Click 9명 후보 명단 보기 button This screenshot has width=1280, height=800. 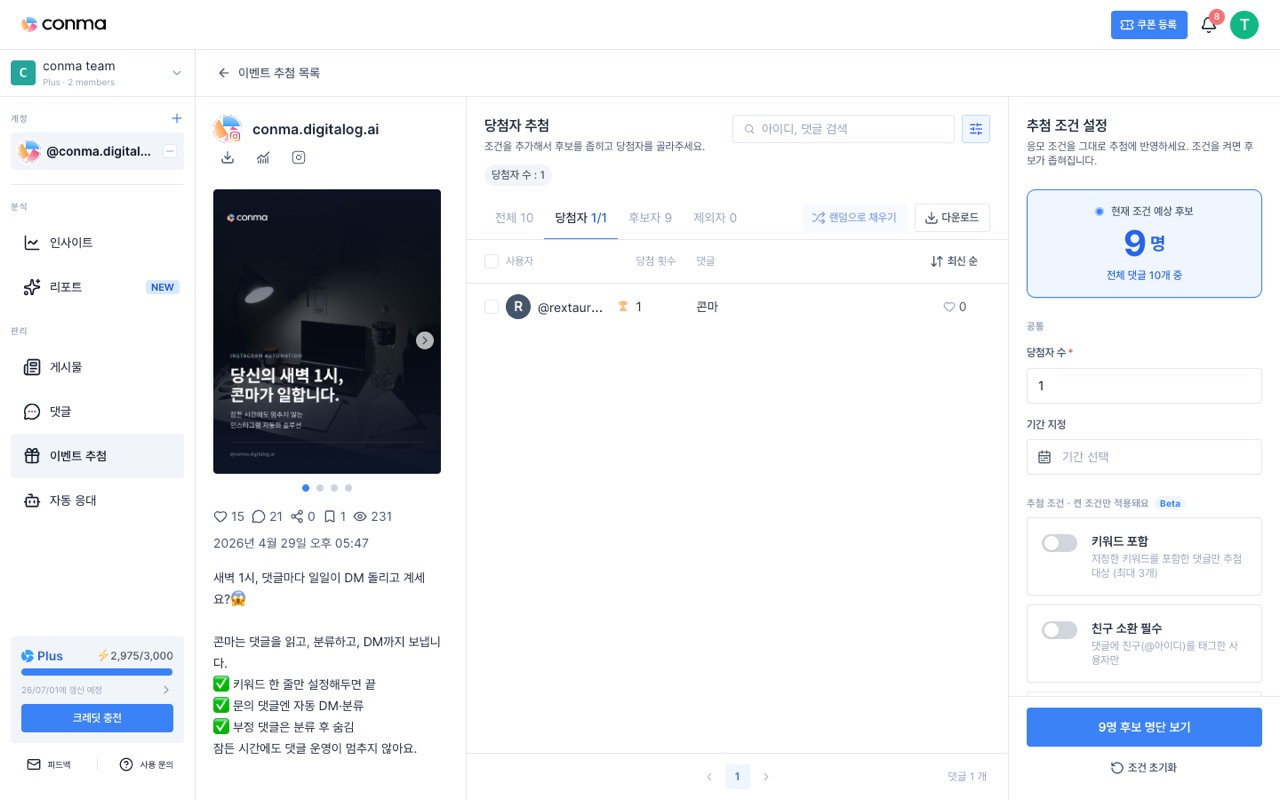(1144, 727)
